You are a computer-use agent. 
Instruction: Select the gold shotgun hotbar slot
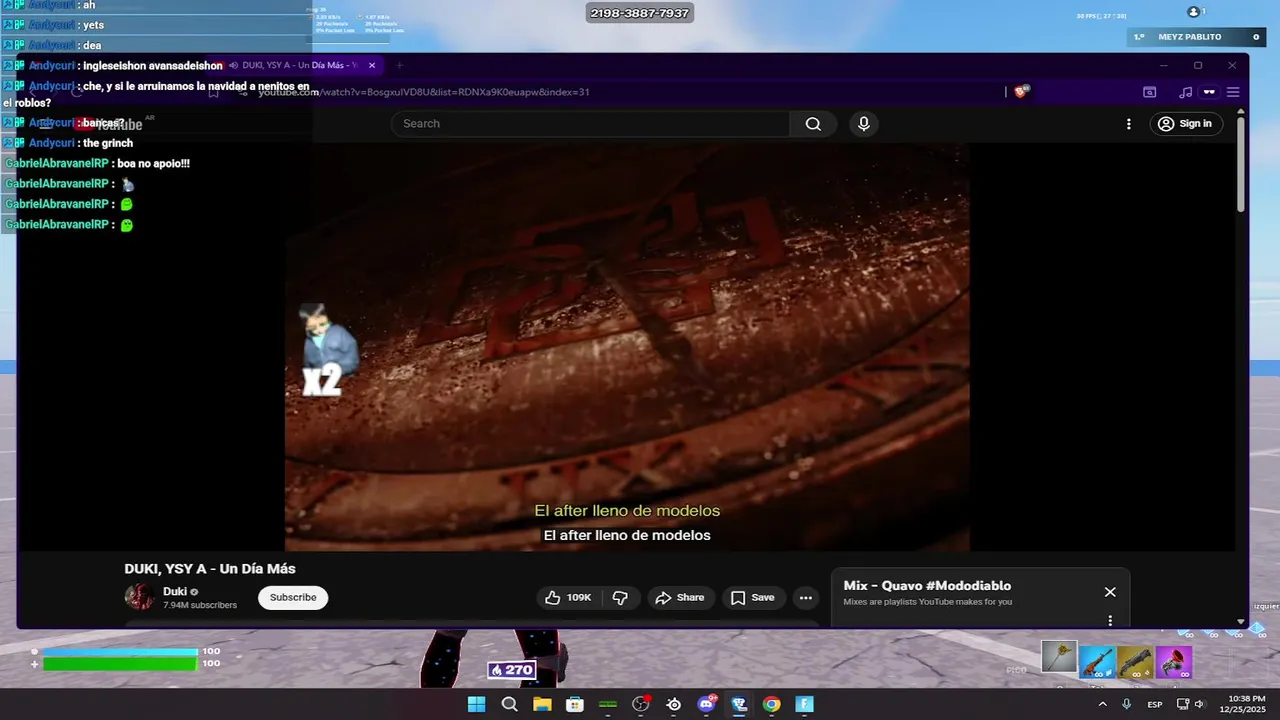click(x=1135, y=662)
